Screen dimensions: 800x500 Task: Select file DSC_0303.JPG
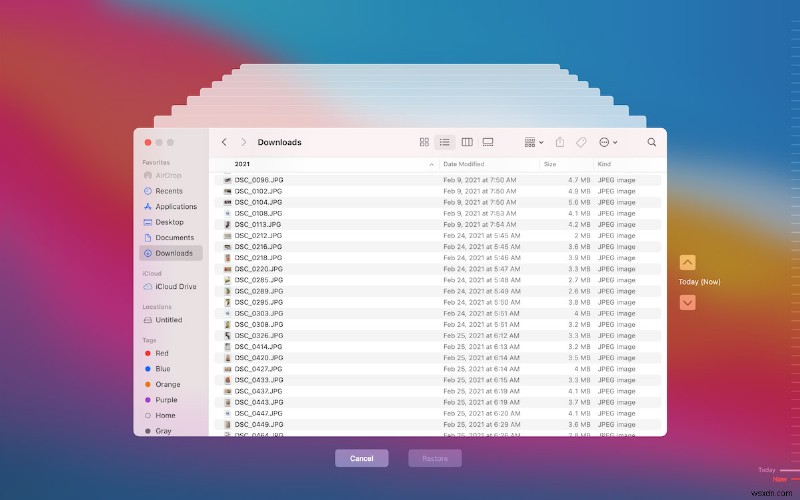point(438,313)
